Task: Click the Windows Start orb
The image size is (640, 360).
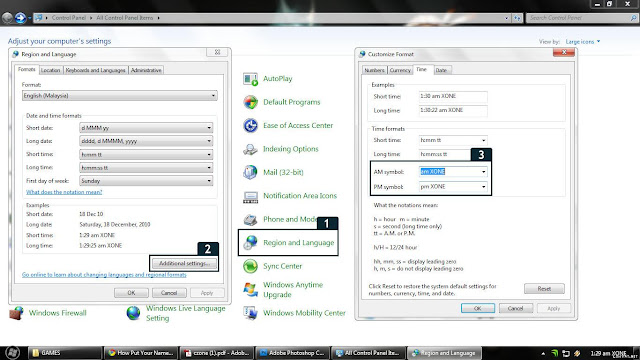Action: (x=12, y=353)
